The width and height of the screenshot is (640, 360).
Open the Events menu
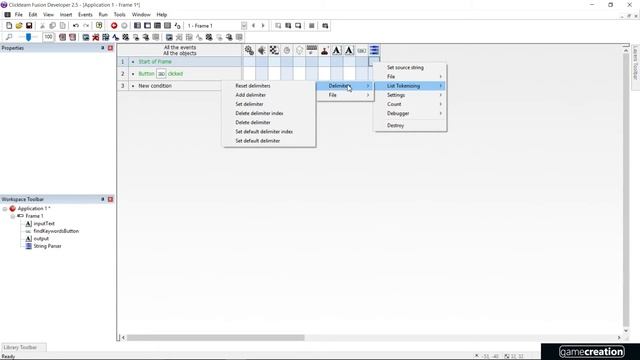(85, 14)
